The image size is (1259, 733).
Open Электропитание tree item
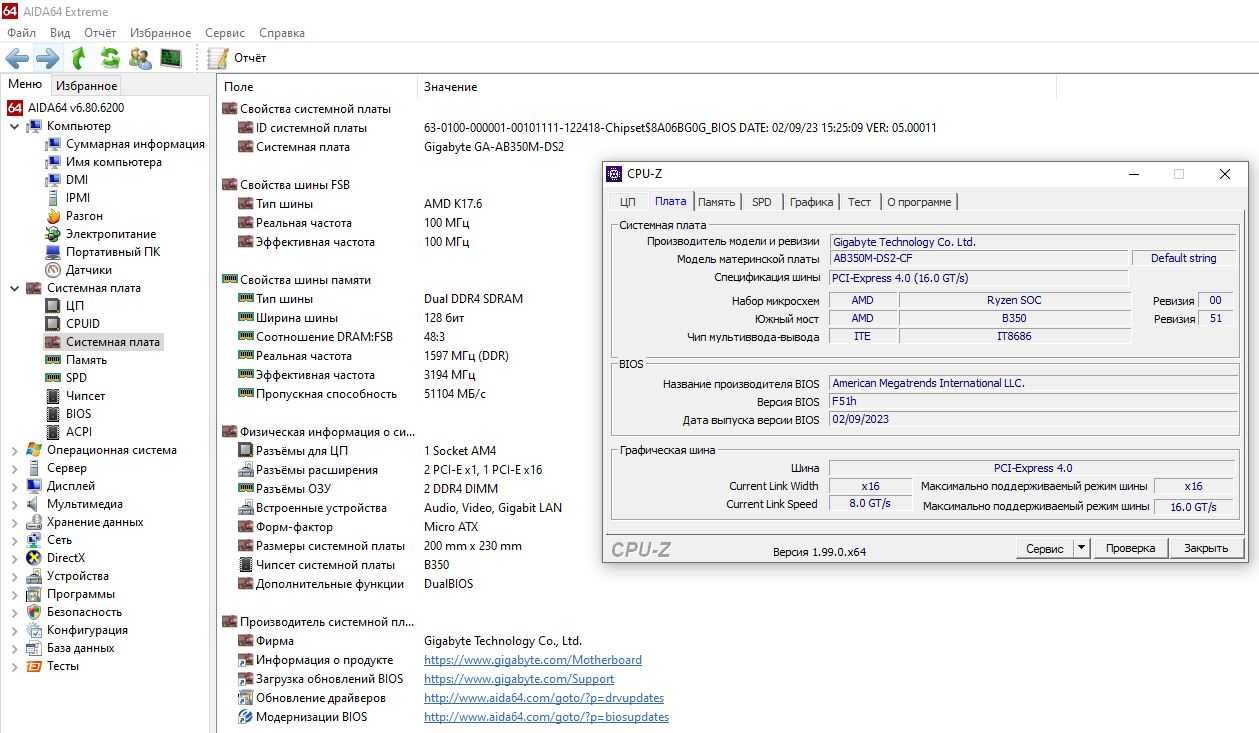tap(111, 234)
